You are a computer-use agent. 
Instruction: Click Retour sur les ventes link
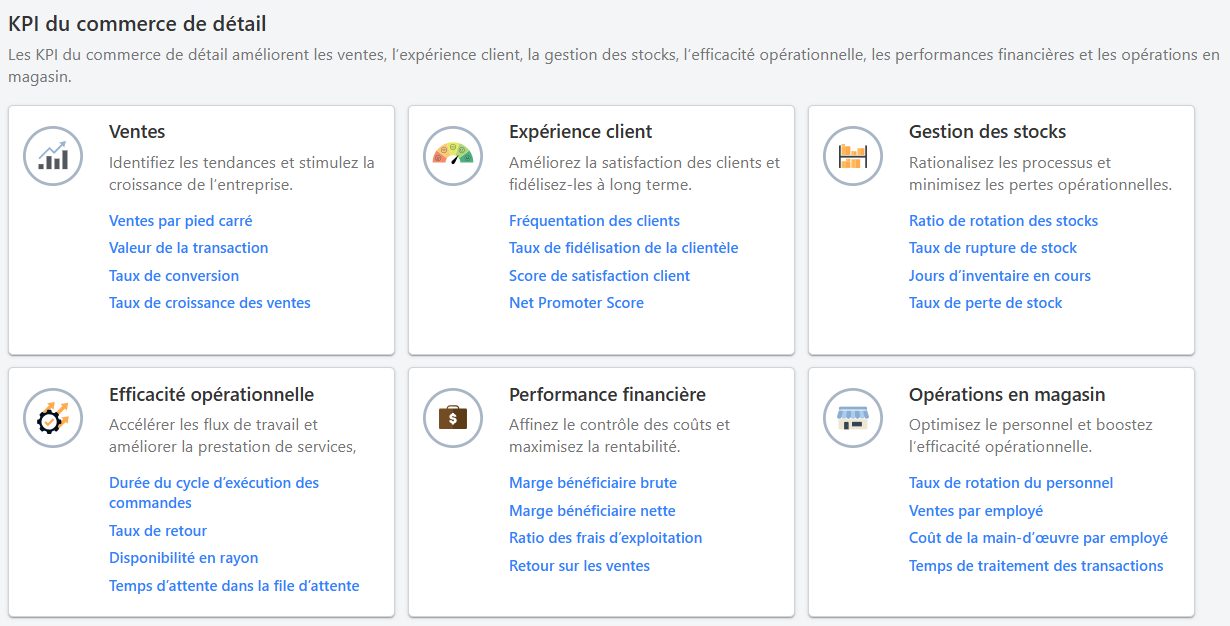(x=579, y=566)
